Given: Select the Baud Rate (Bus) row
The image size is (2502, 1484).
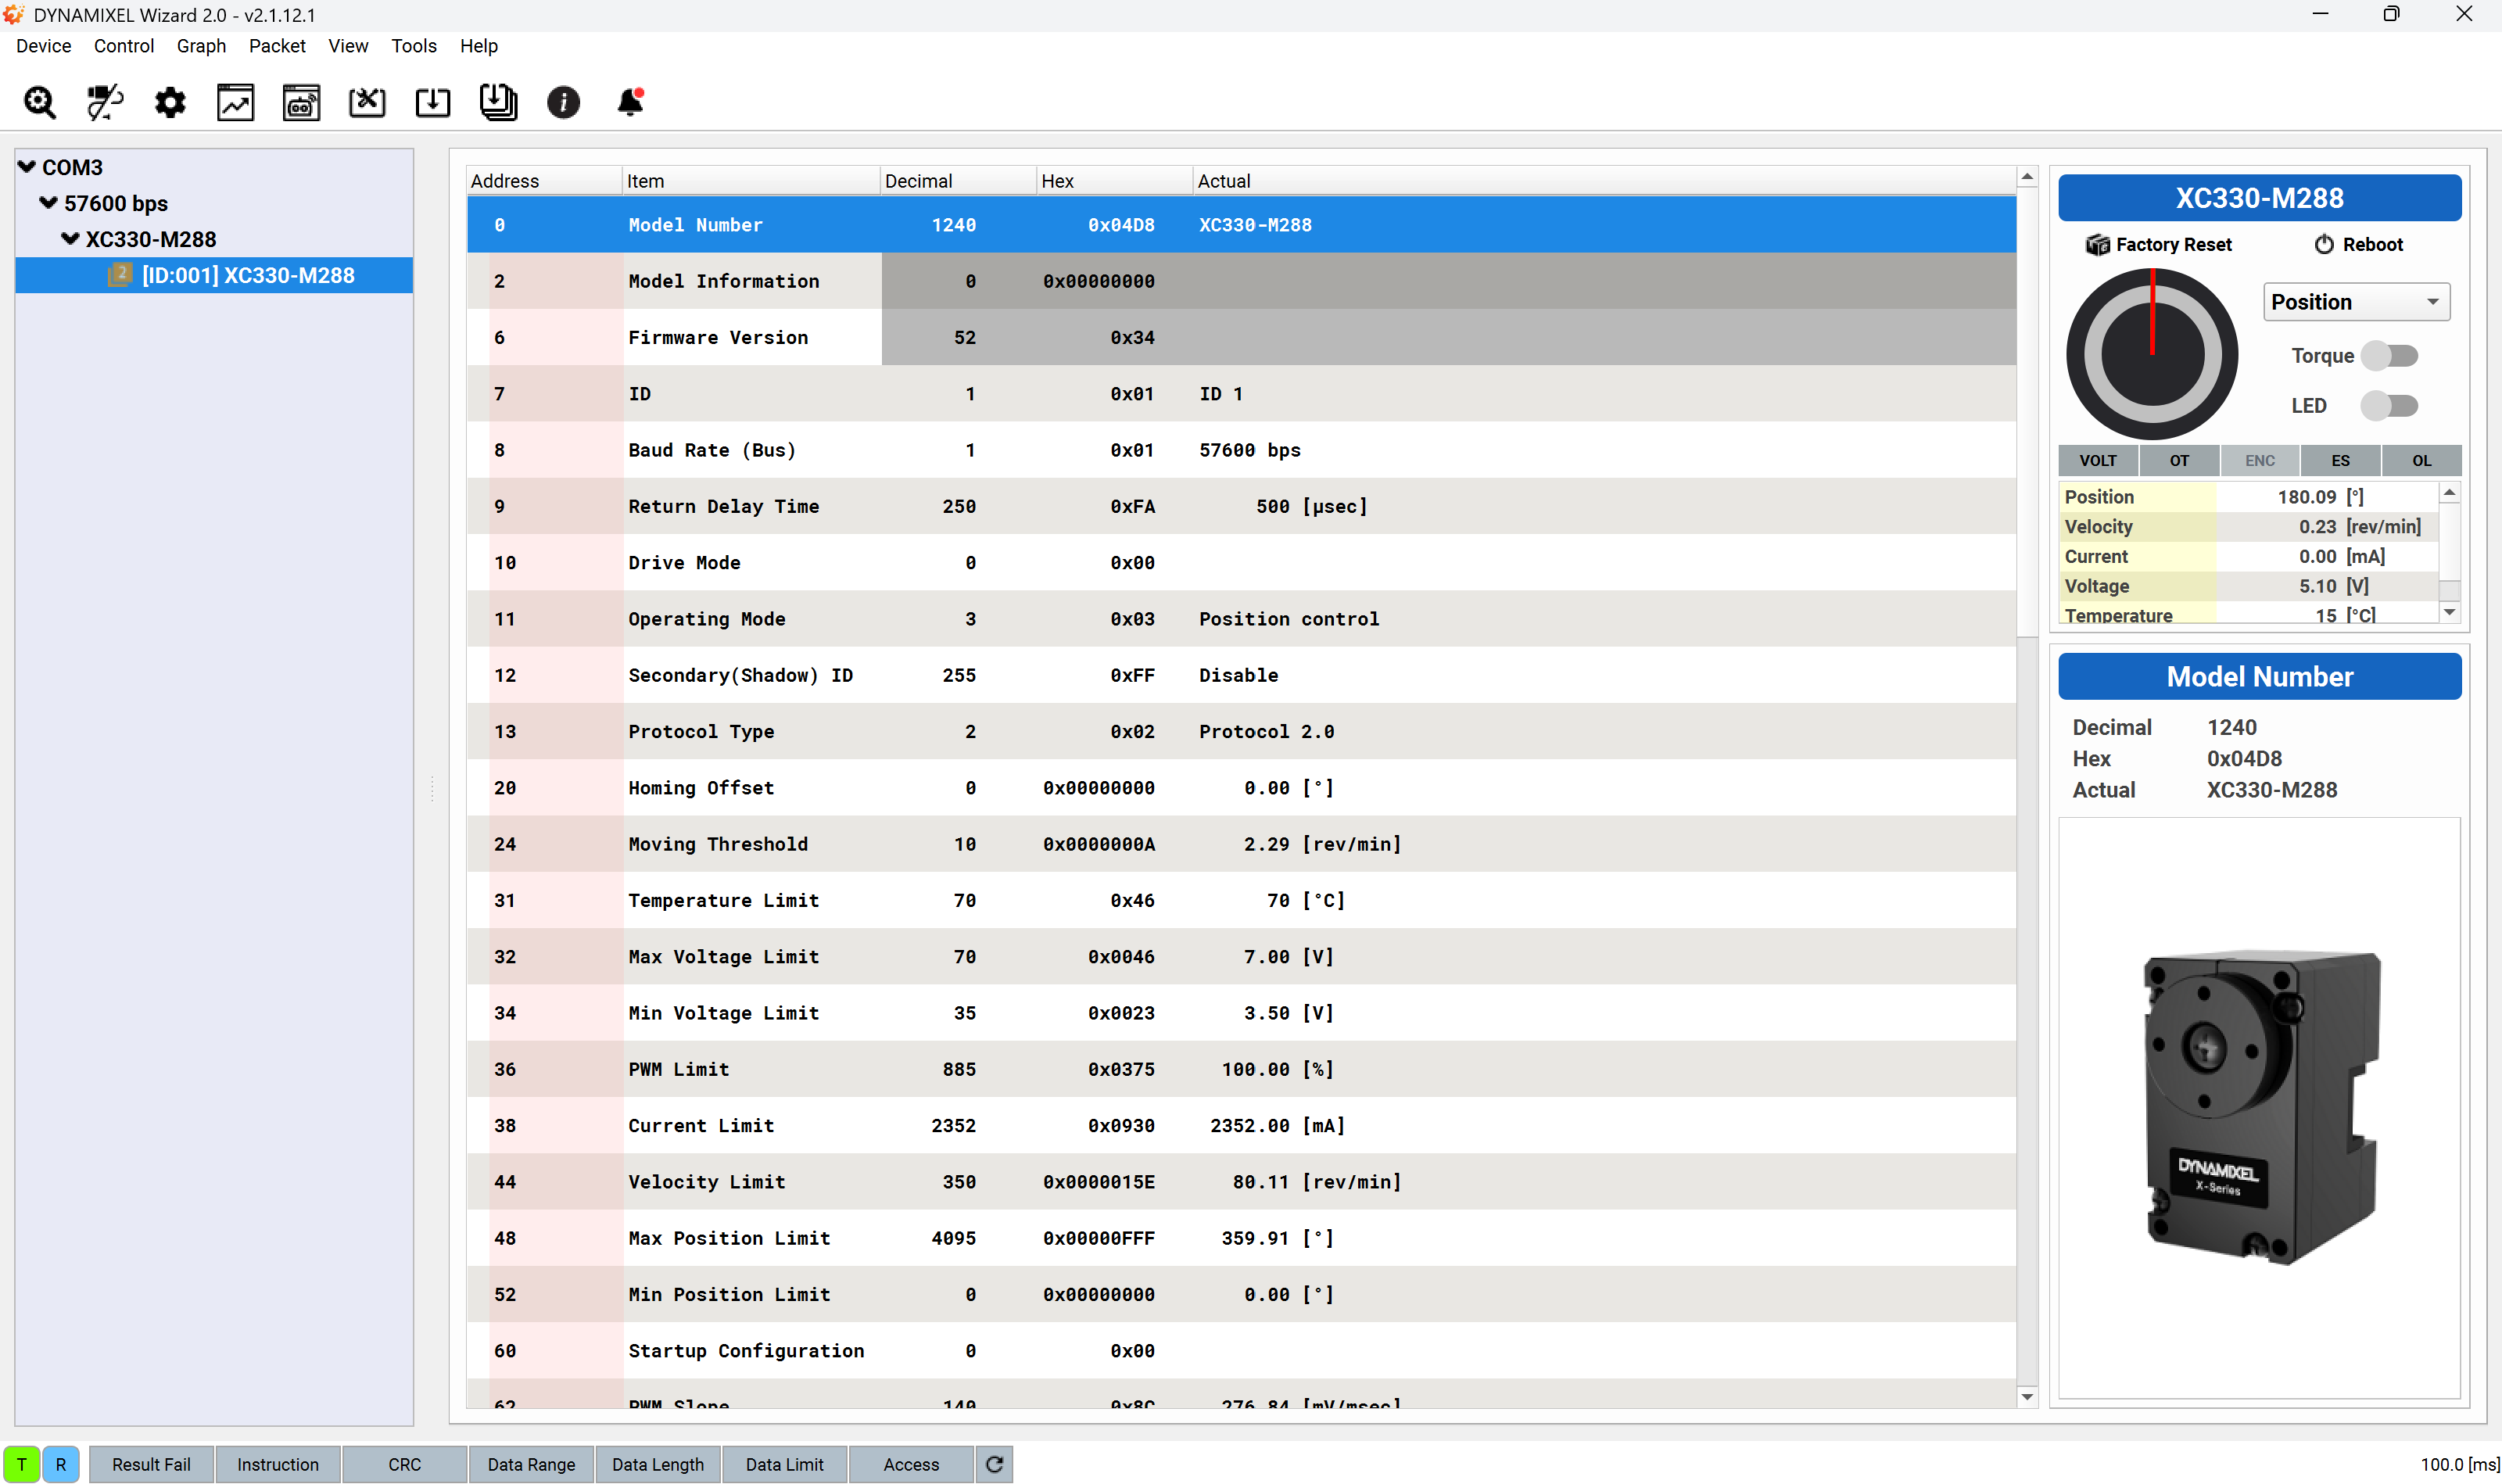Looking at the screenshot, I should click(x=1241, y=450).
